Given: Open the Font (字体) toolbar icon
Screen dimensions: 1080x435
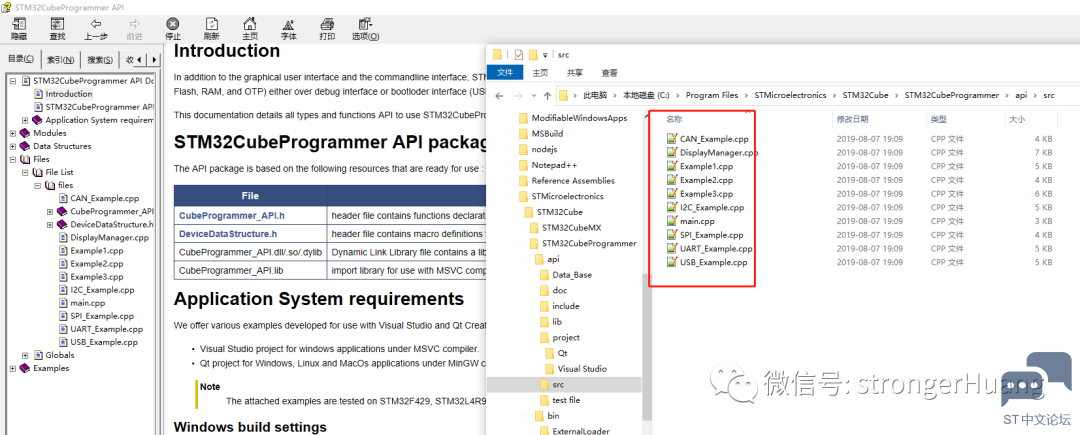Looking at the screenshot, I should pyautogui.click(x=289, y=29).
